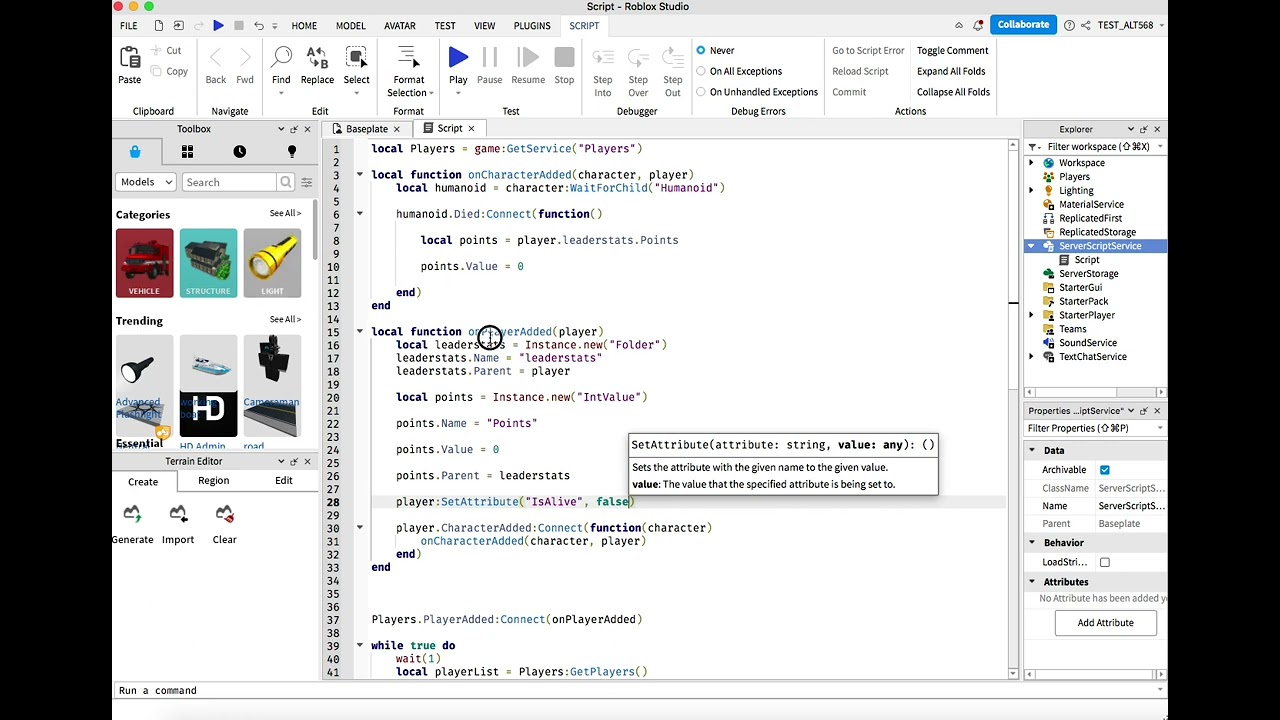
Task: Click the Format Selection icon
Action: coord(408,58)
